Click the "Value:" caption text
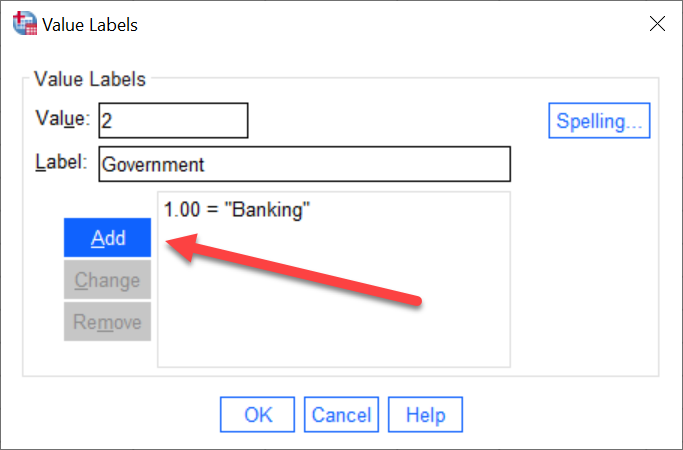The image size is (683, 450). click(x=63, y=118)
